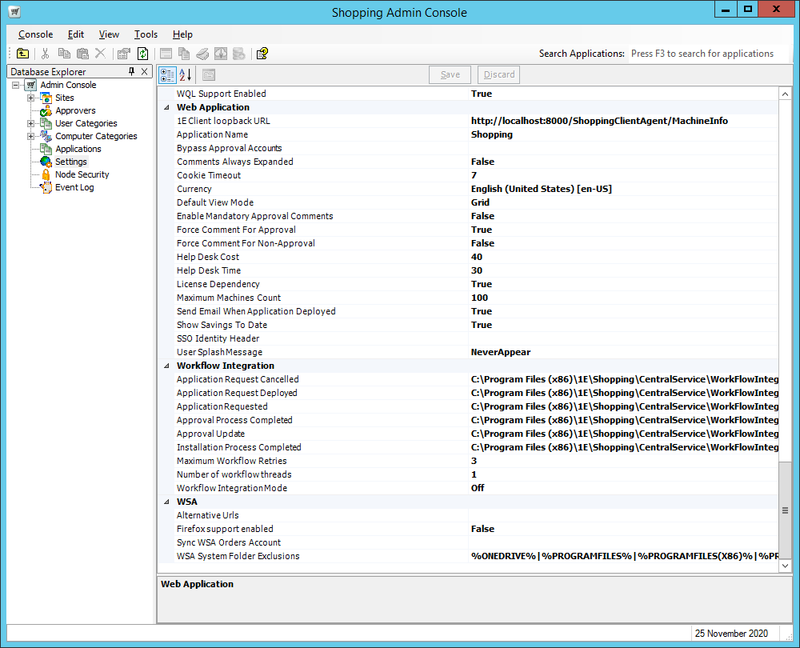Click the Copy toolbar icon
800x648 pixels.
pyautogui.click(x=64, y=54)
